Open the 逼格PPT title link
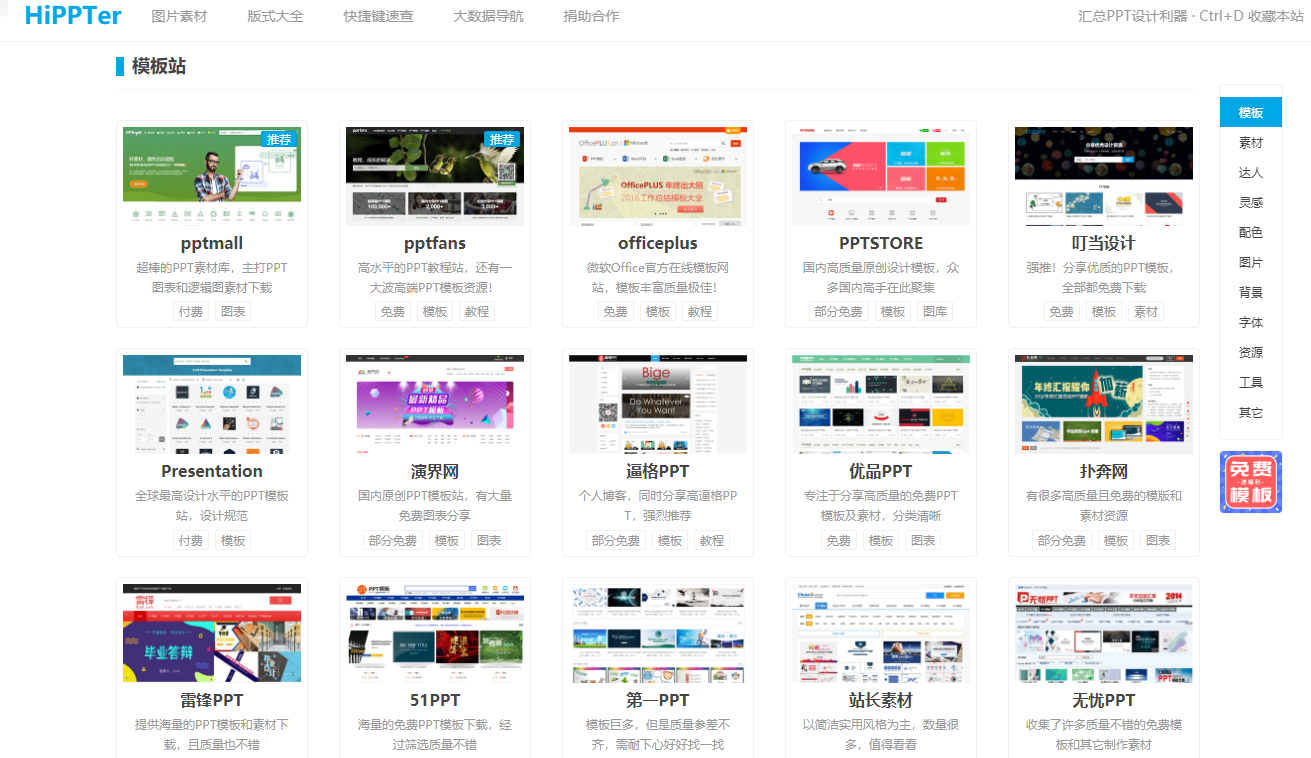Viewport: 1311px width, 758px height. coord(658,471)
